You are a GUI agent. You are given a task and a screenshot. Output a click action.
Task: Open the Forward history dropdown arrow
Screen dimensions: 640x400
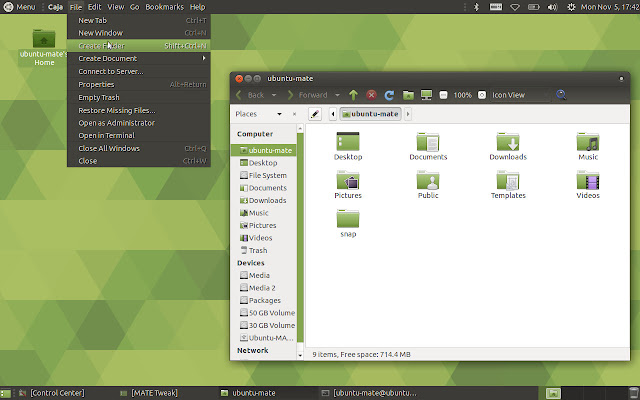(337, 95)
